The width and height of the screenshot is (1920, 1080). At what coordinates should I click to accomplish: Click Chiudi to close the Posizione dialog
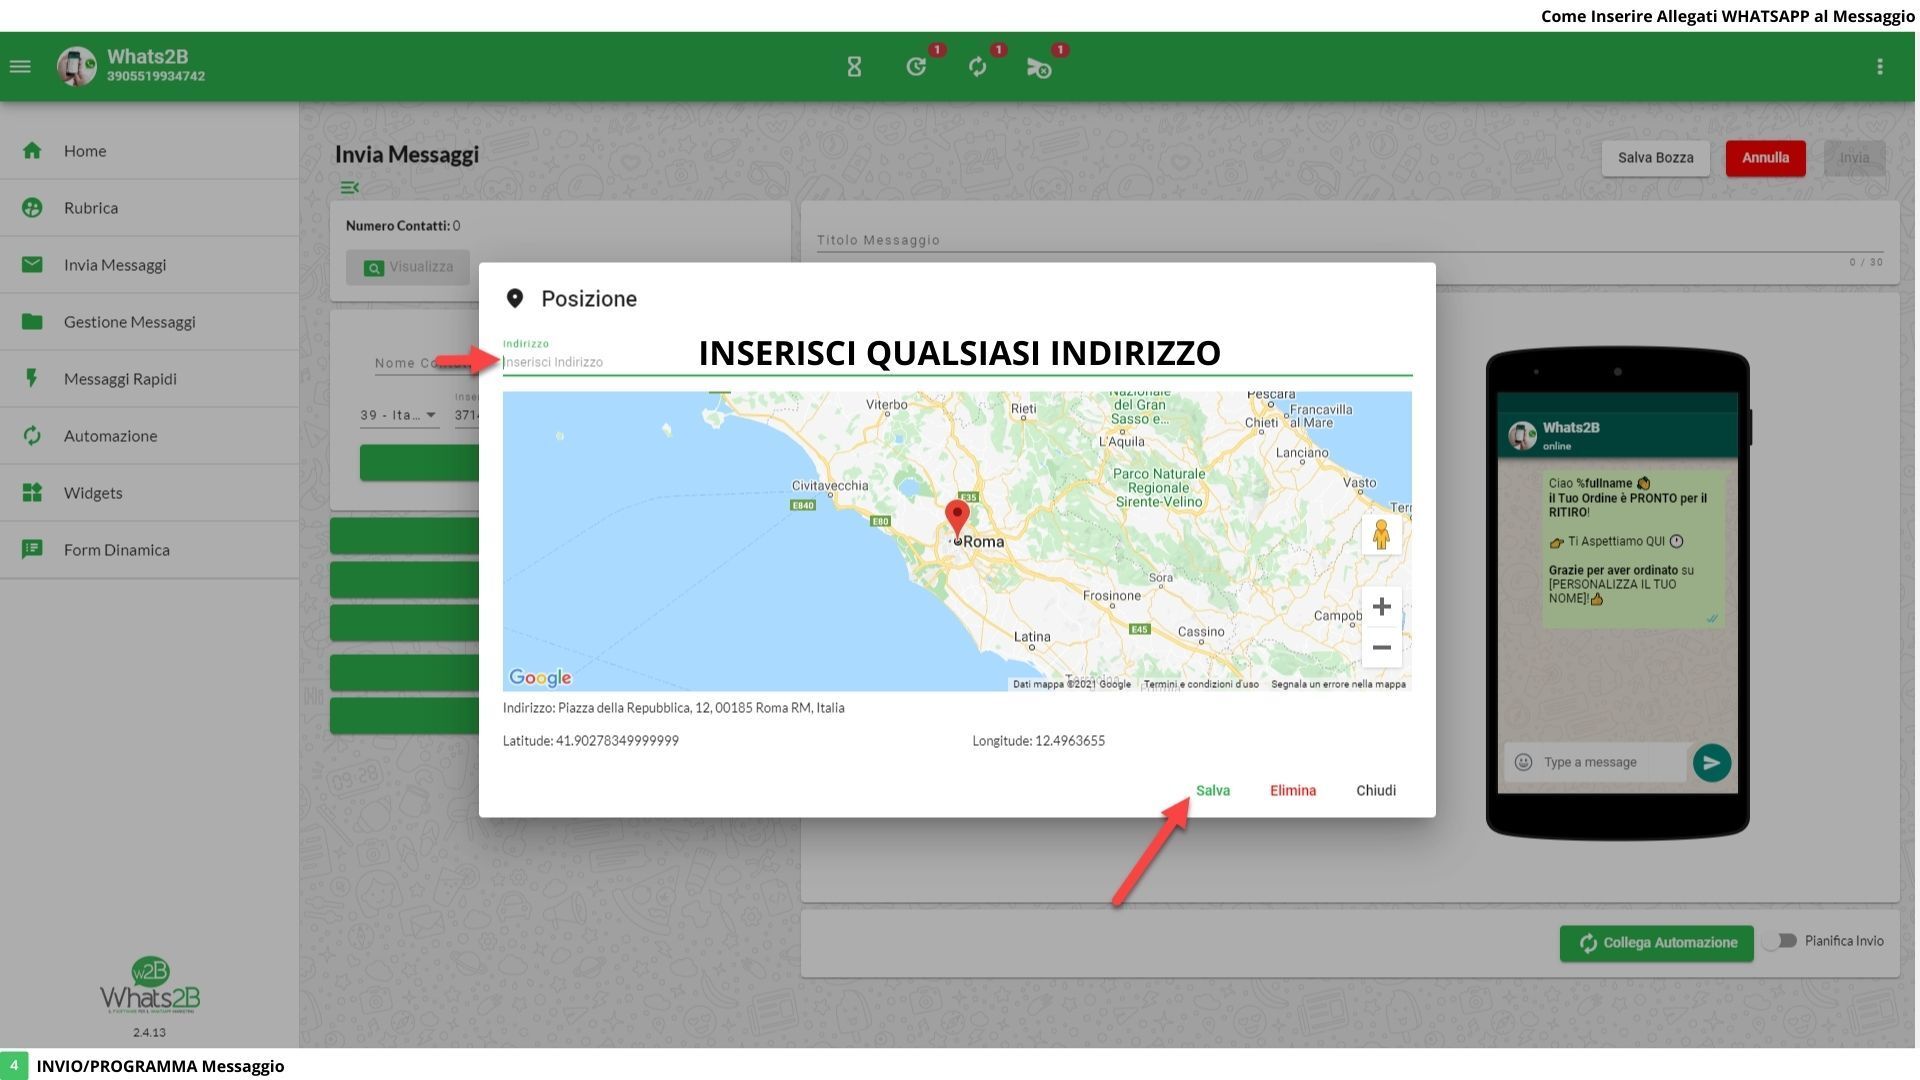click(1376, 791)
